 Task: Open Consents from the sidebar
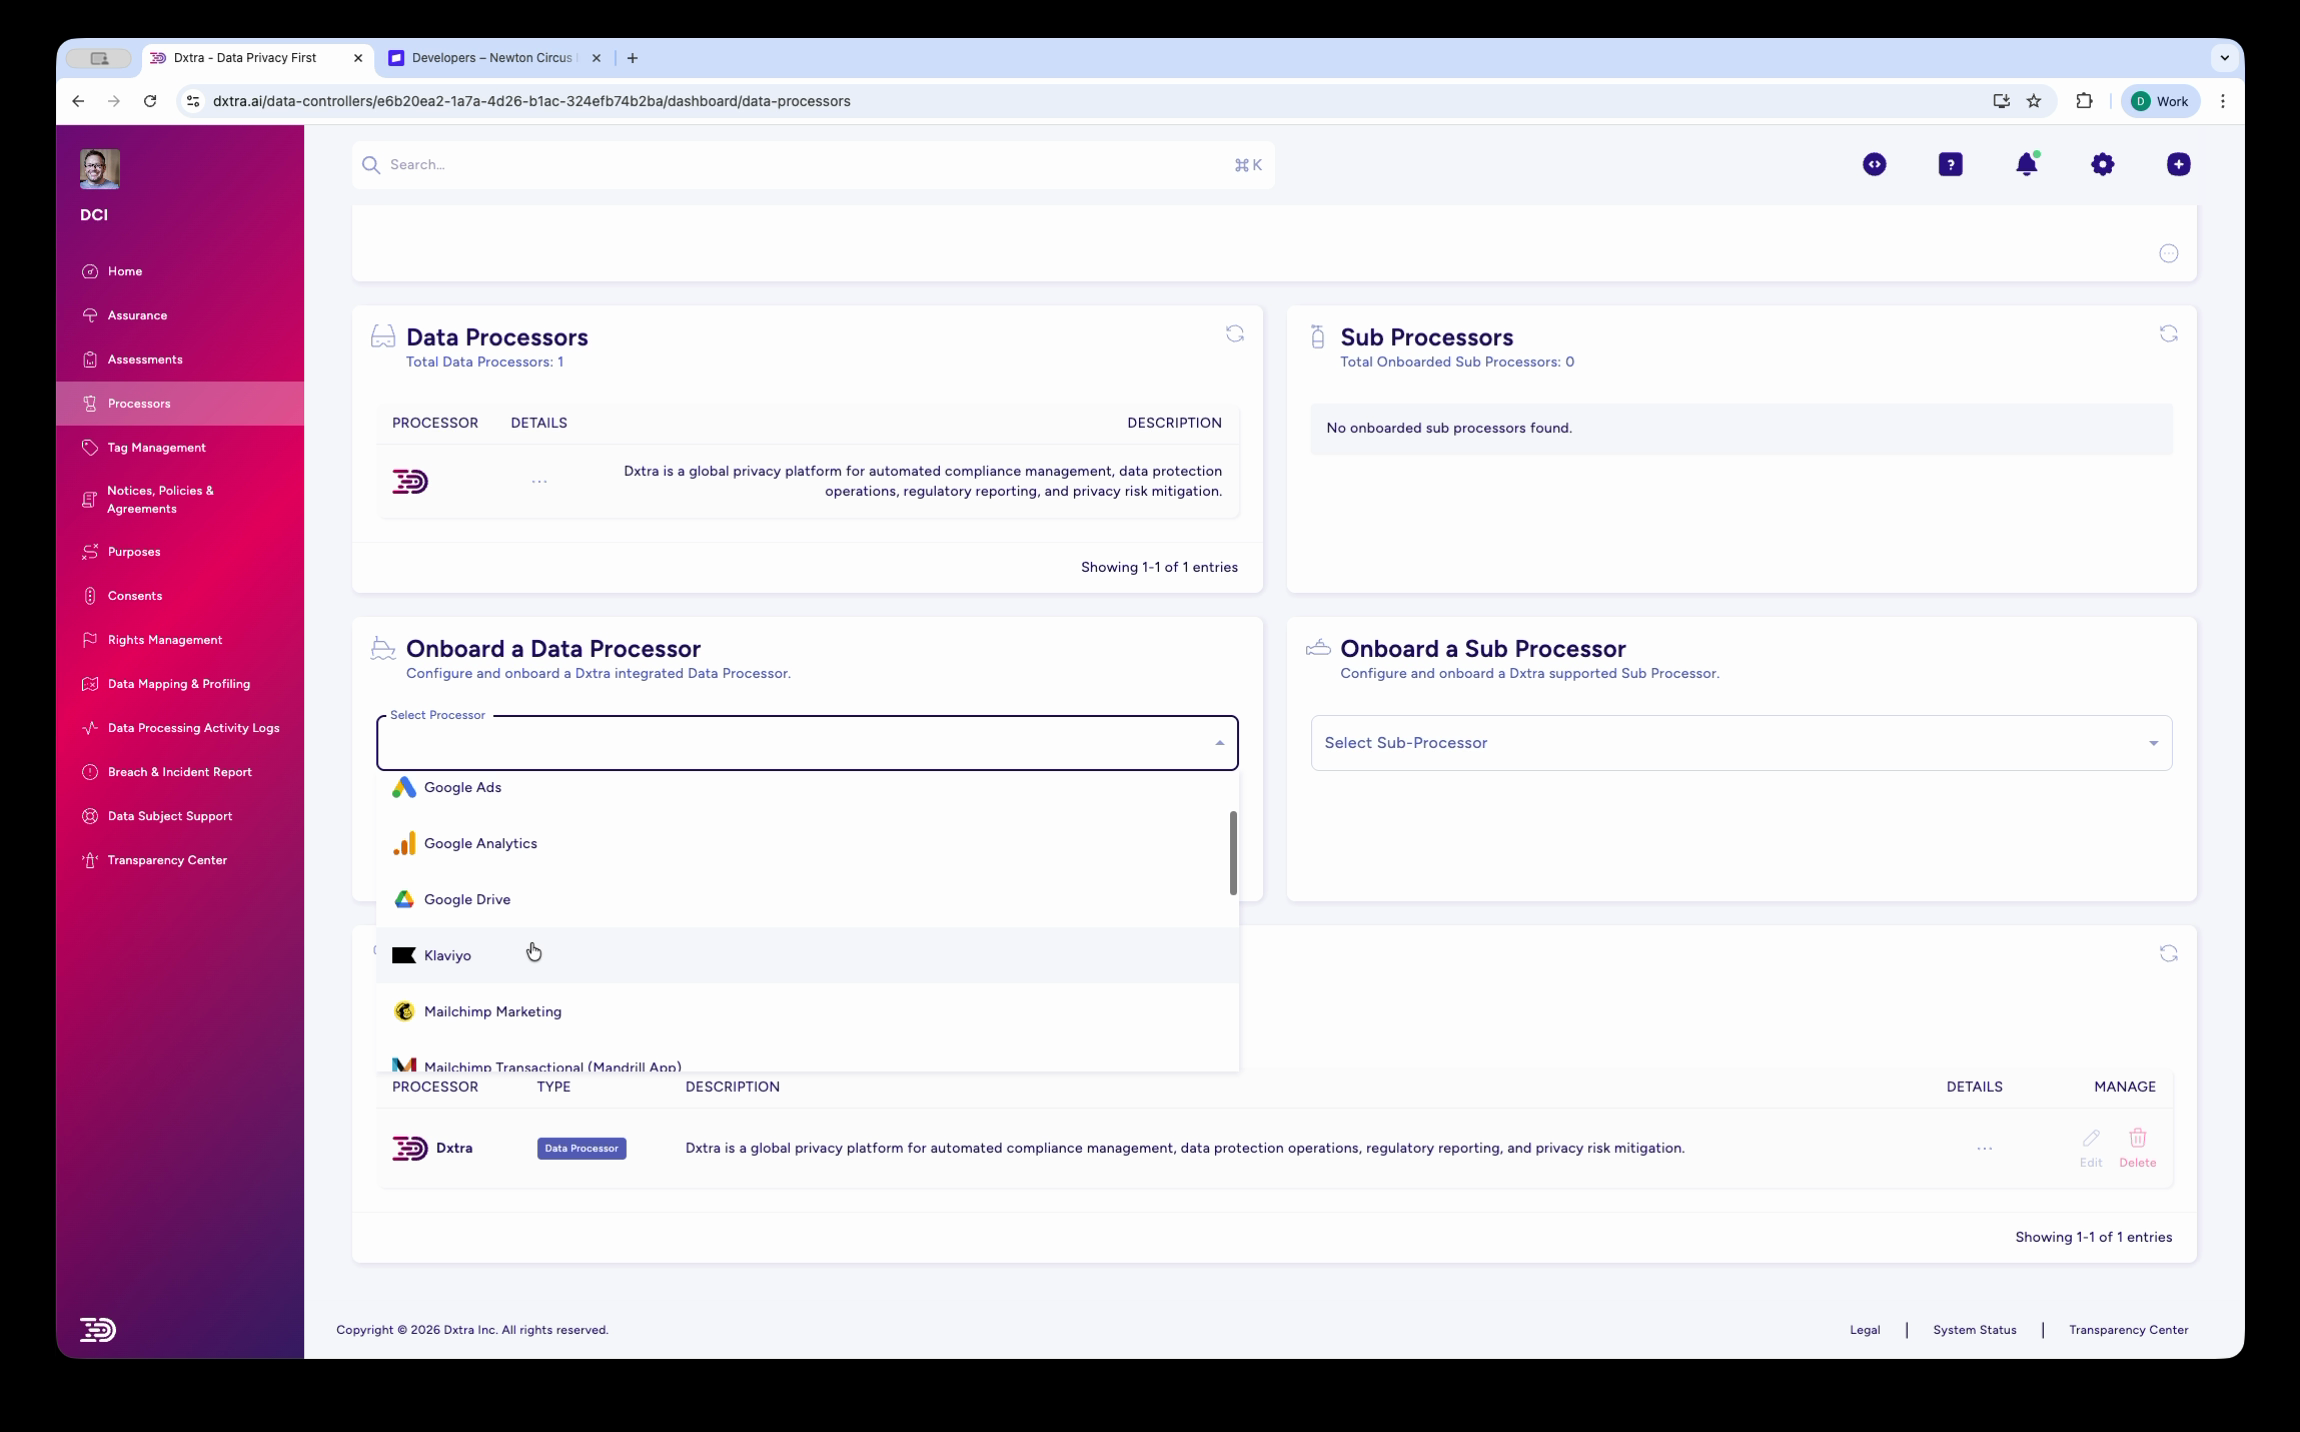(134, 595)
